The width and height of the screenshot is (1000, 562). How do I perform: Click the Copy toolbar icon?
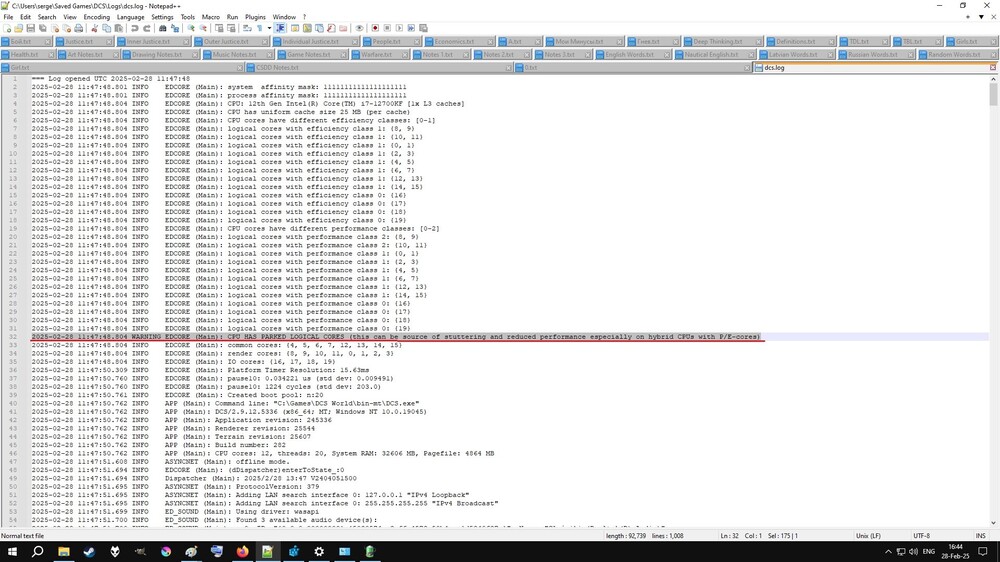click(107, 28)
